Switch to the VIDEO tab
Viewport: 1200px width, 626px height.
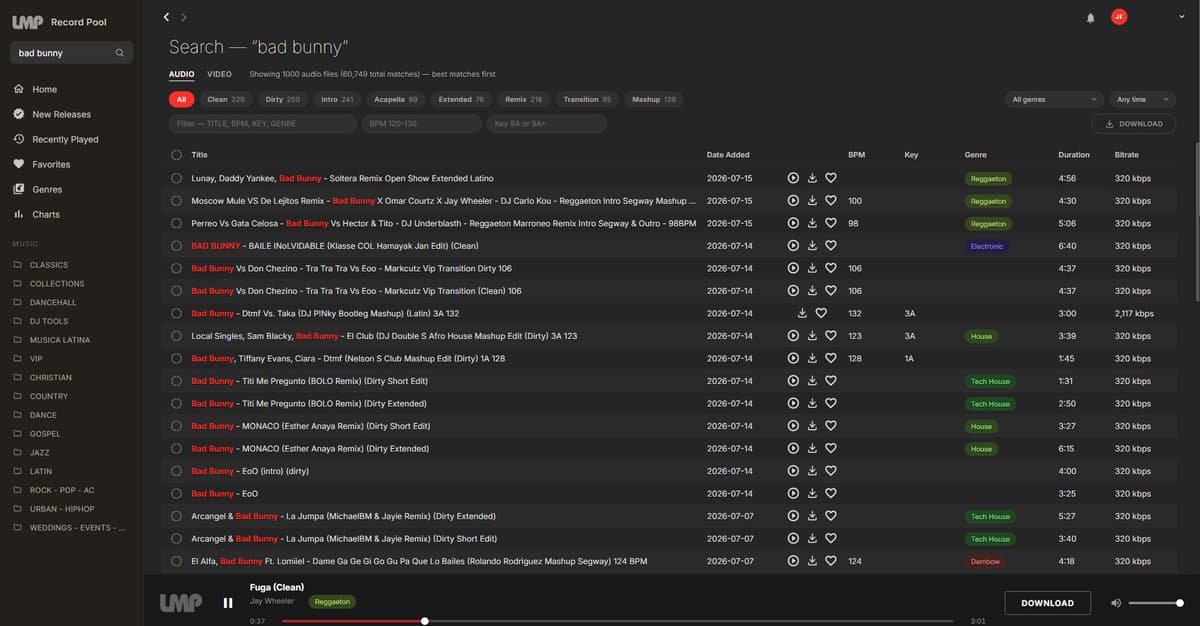219,74
